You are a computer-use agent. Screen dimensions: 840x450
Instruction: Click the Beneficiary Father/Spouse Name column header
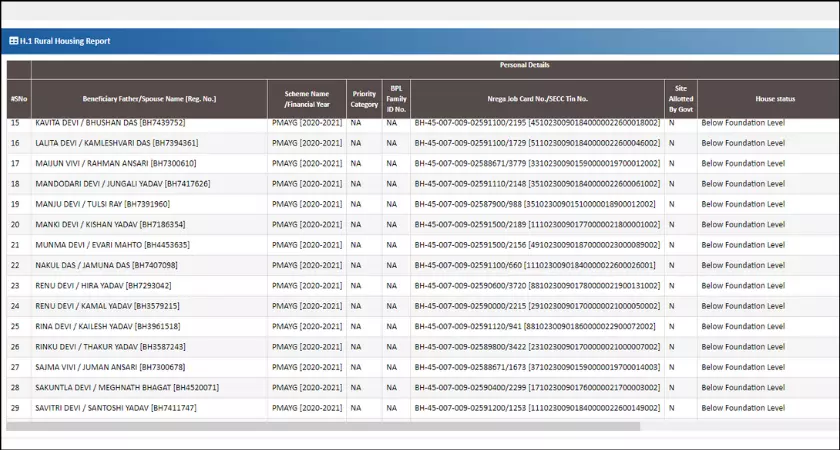(x=149, y=99)
